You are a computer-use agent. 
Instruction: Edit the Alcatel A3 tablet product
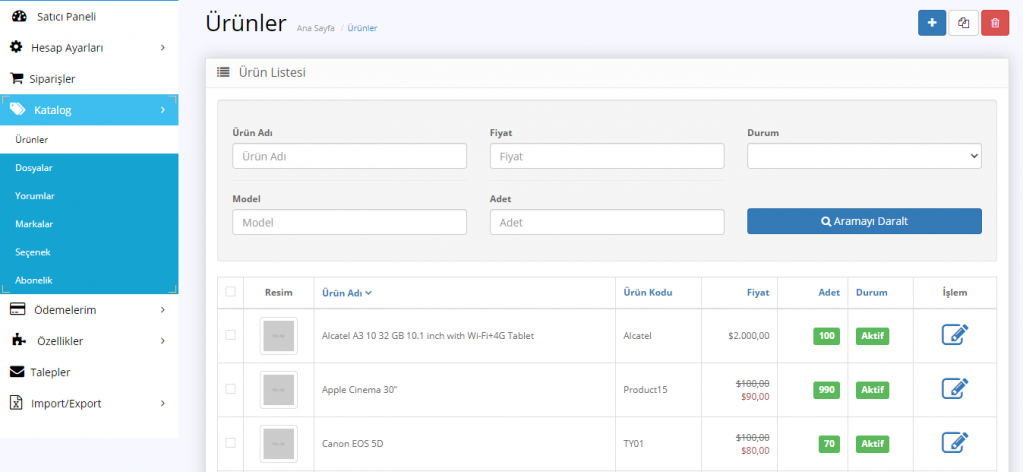[x=955, y=335]
